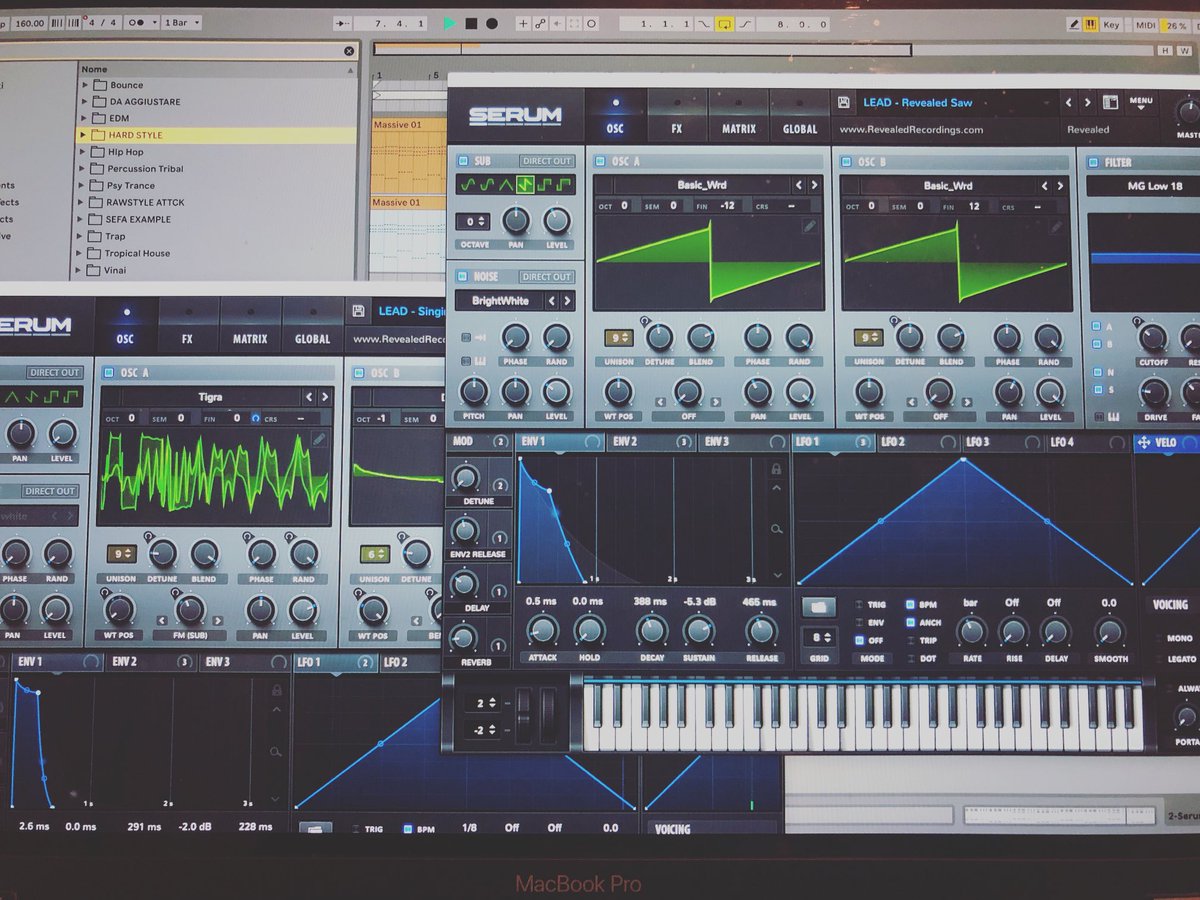This screenshot has height=900, width=1200.
Task: Open OSC A wavetable editor pencil in front Serum
Action: point(809,227)
